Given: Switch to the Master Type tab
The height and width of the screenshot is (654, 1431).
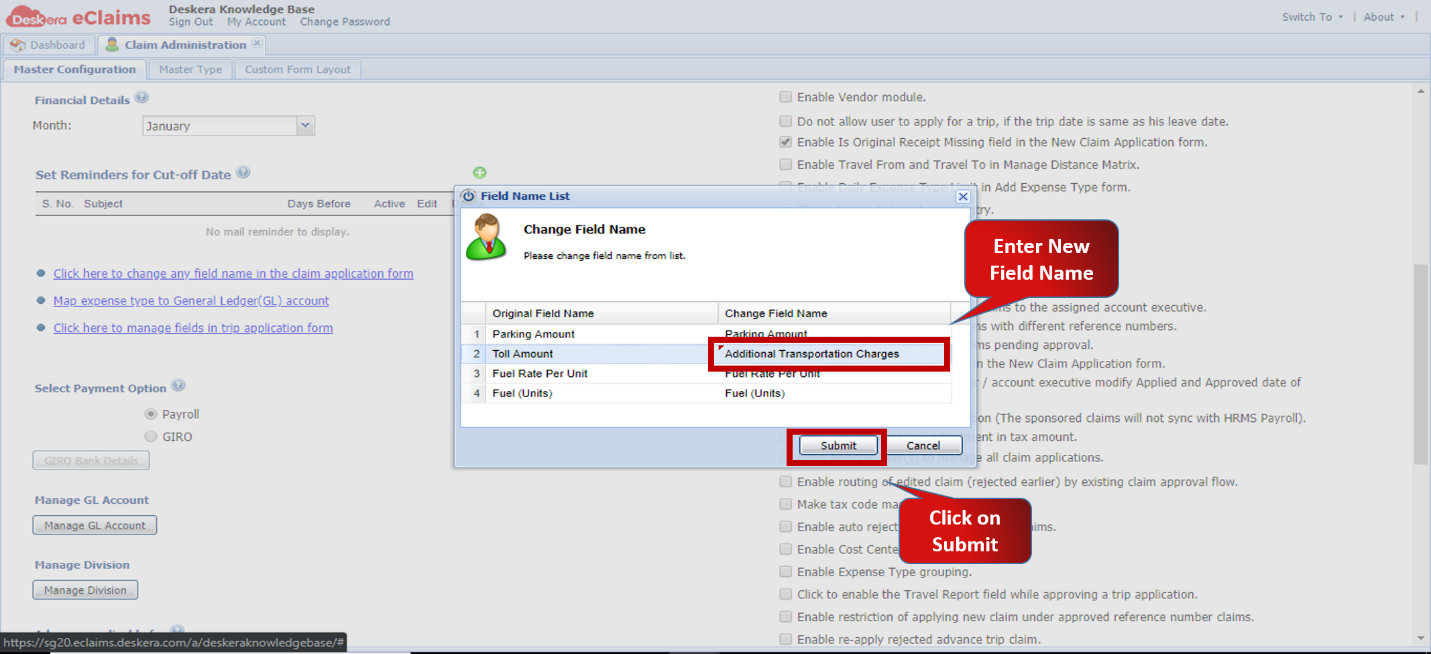Looking at the screenshot, I should 190,69.
